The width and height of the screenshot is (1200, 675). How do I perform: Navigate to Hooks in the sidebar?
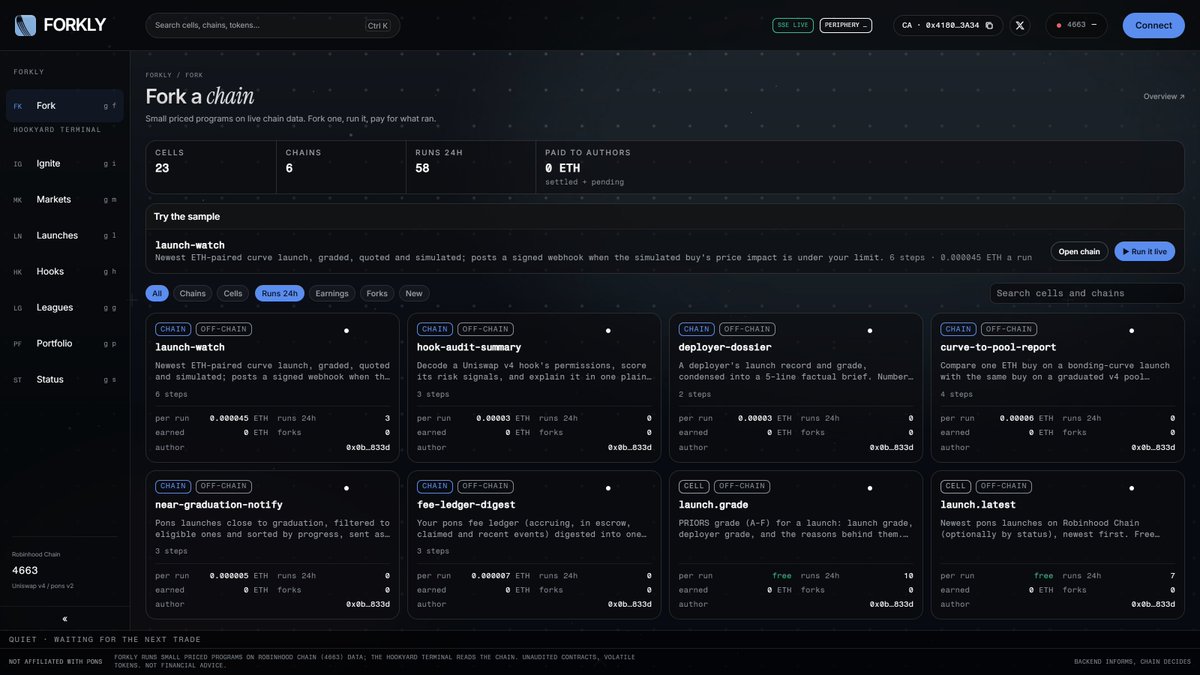pos(64,271)
